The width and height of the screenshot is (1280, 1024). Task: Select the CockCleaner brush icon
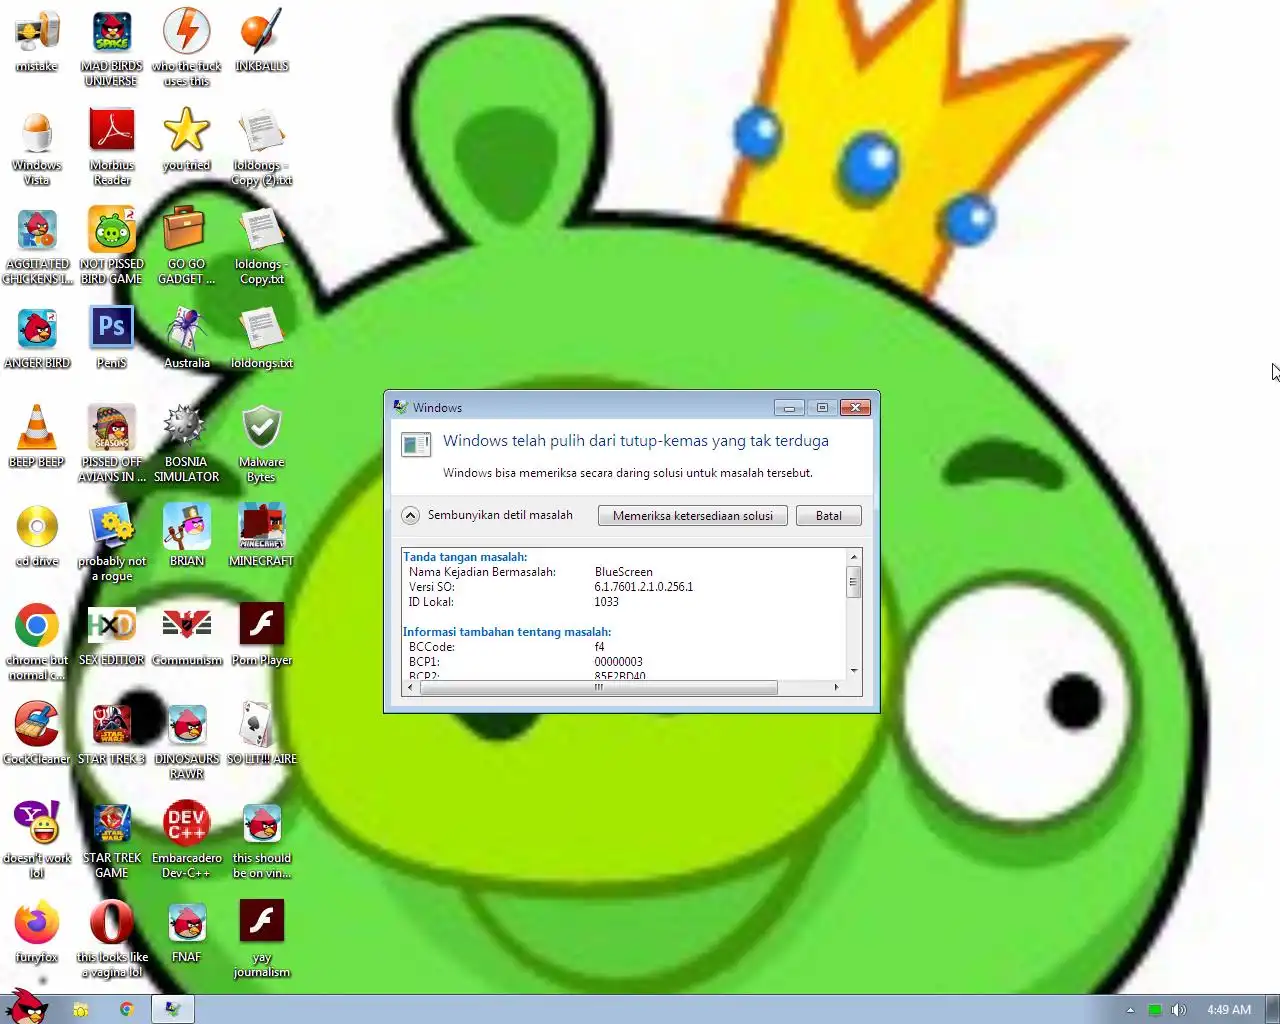click(x=37, y=733)
